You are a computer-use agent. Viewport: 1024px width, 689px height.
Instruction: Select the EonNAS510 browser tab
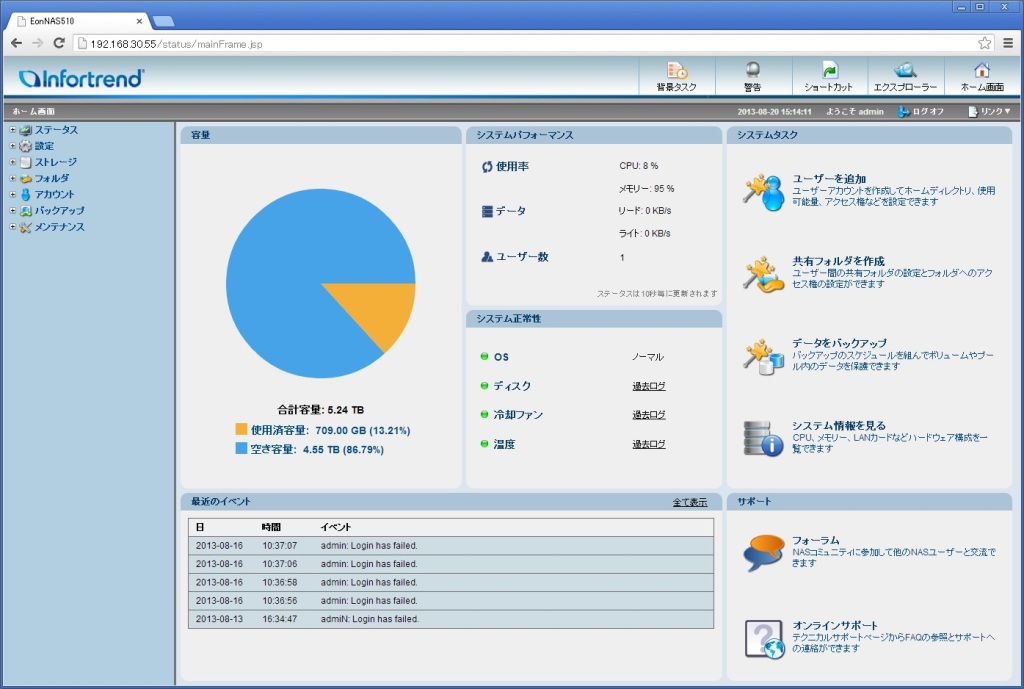[x=75, y=20]
